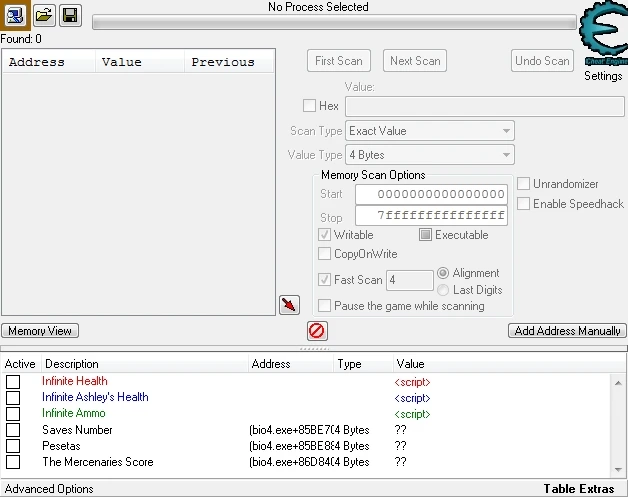Image resolution: width=628 pixels, height=497 pixels.
Task: Click the Next Scan button
Action: pos(415,61)
